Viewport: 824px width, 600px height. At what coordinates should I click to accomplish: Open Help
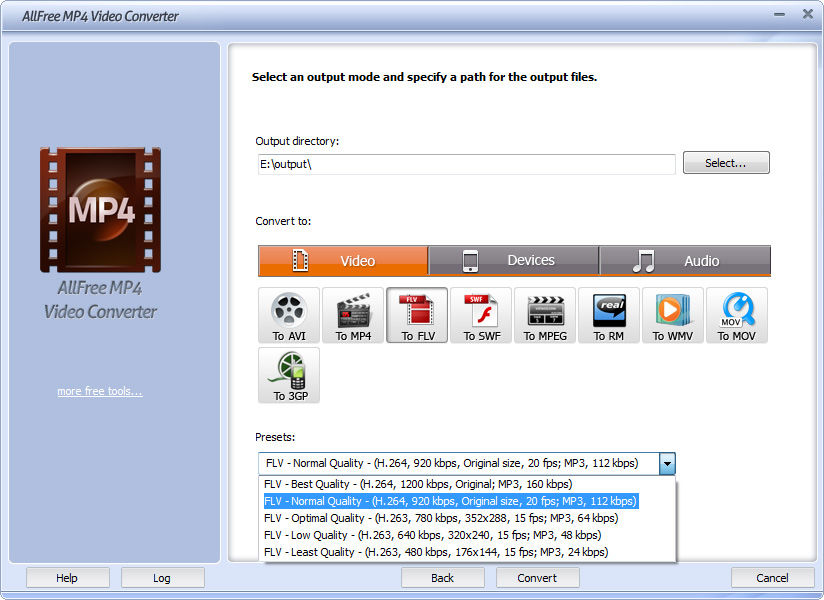click(67, 578)
